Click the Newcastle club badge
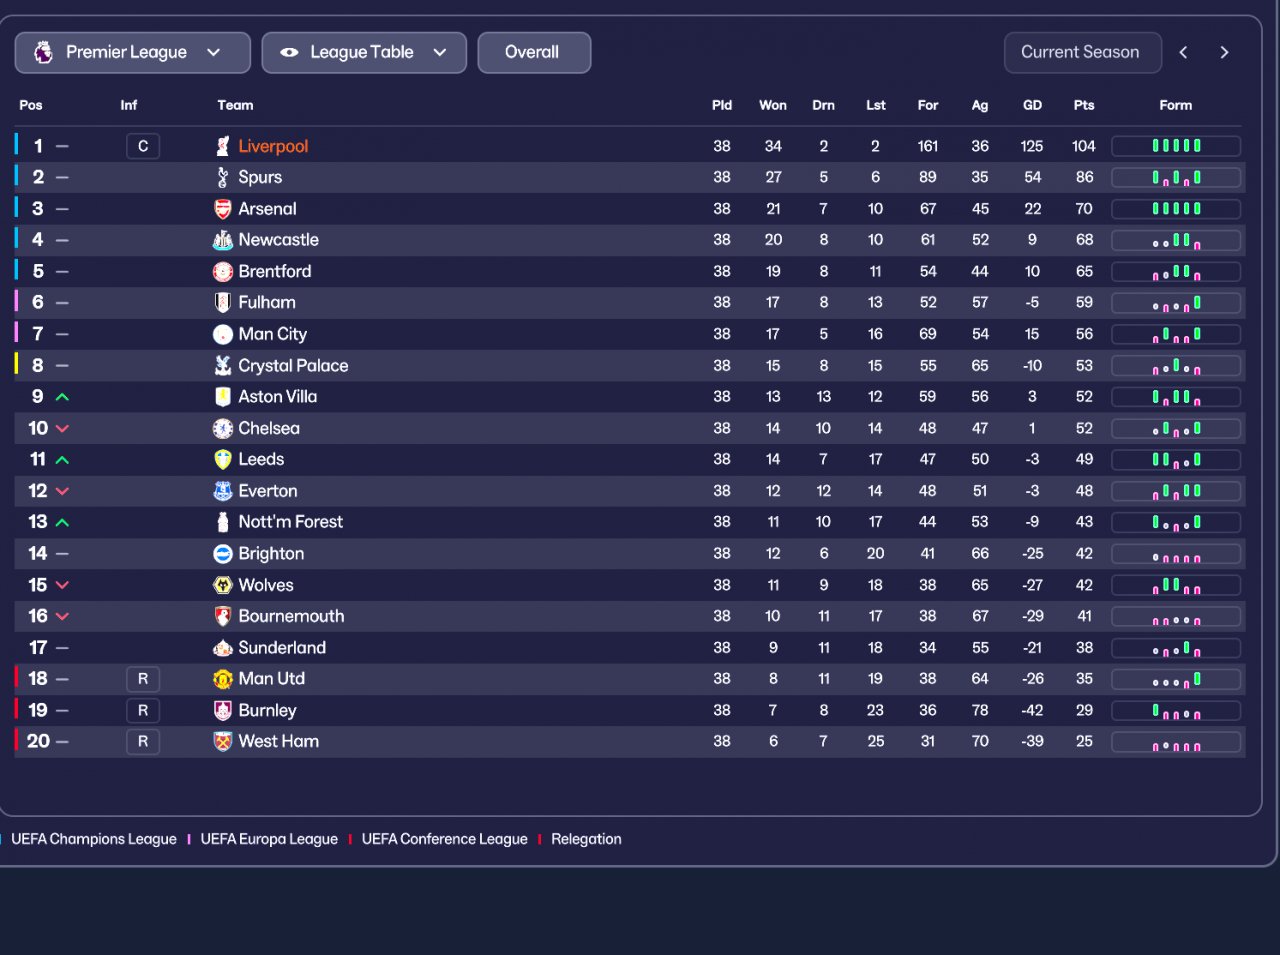 coord(223,240)
